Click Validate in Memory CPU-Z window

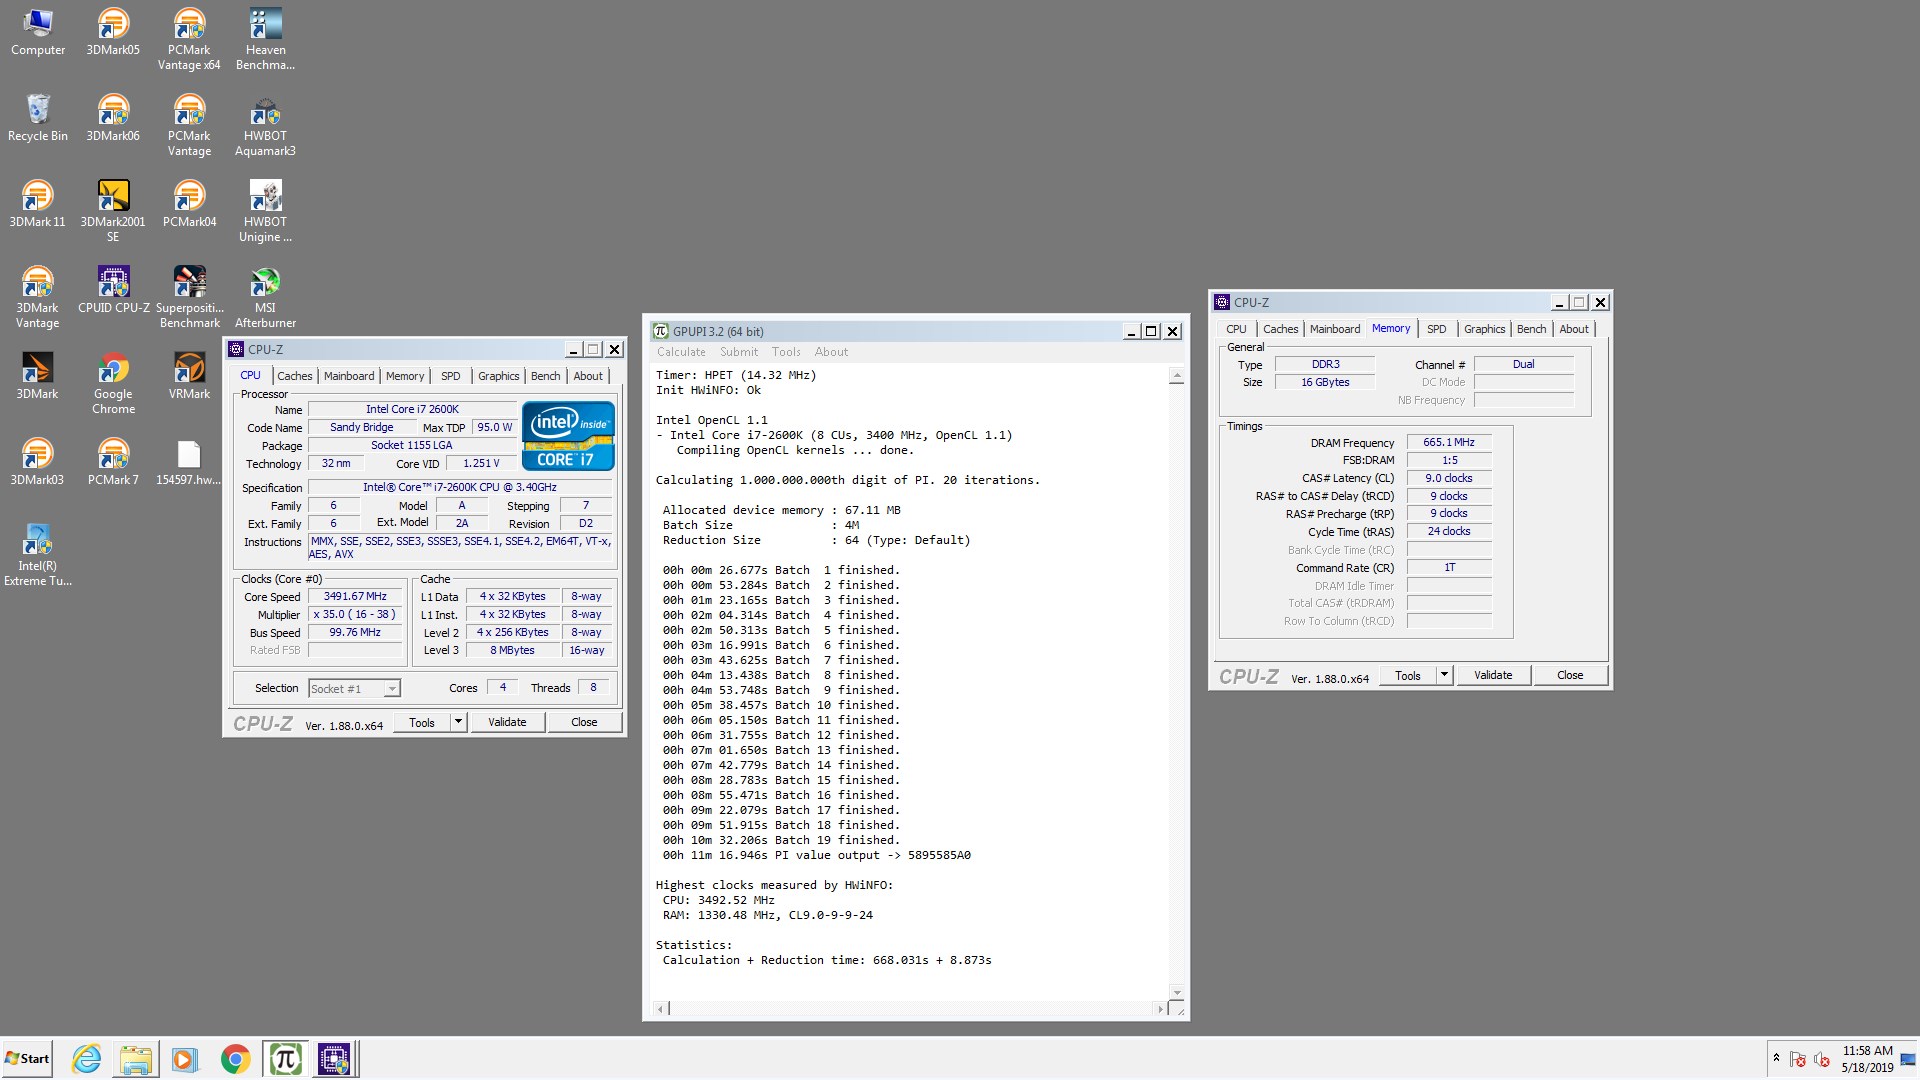tap(1493, 675)
